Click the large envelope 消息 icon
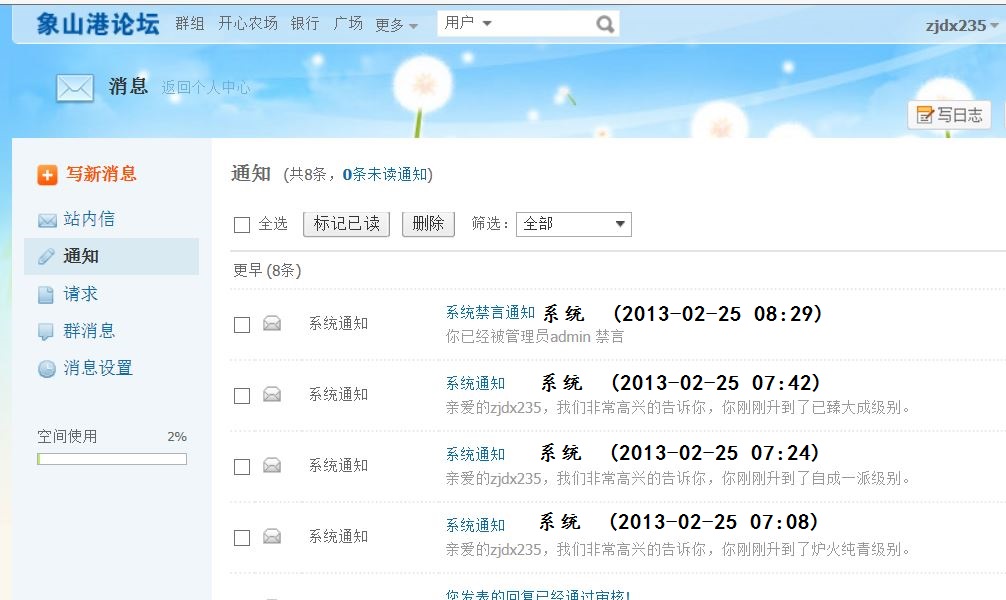 click(x=75, y=88)
